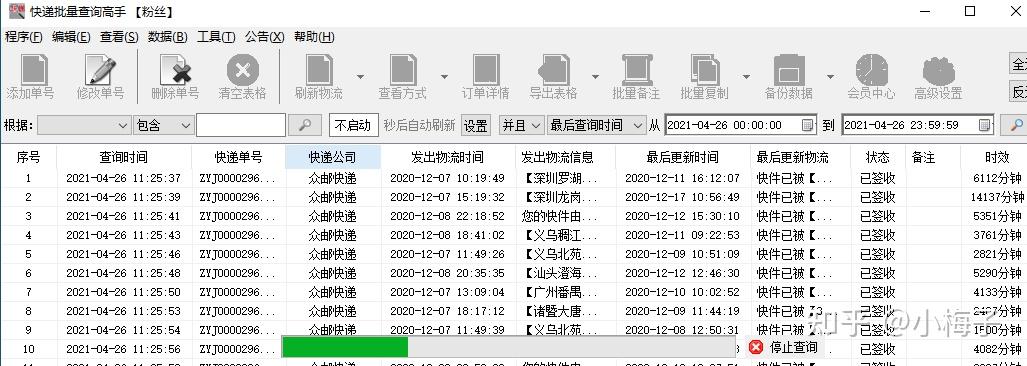Click the cell 2020-12-11 09:22:53
1027x366 pixels.
coord(682,235)
